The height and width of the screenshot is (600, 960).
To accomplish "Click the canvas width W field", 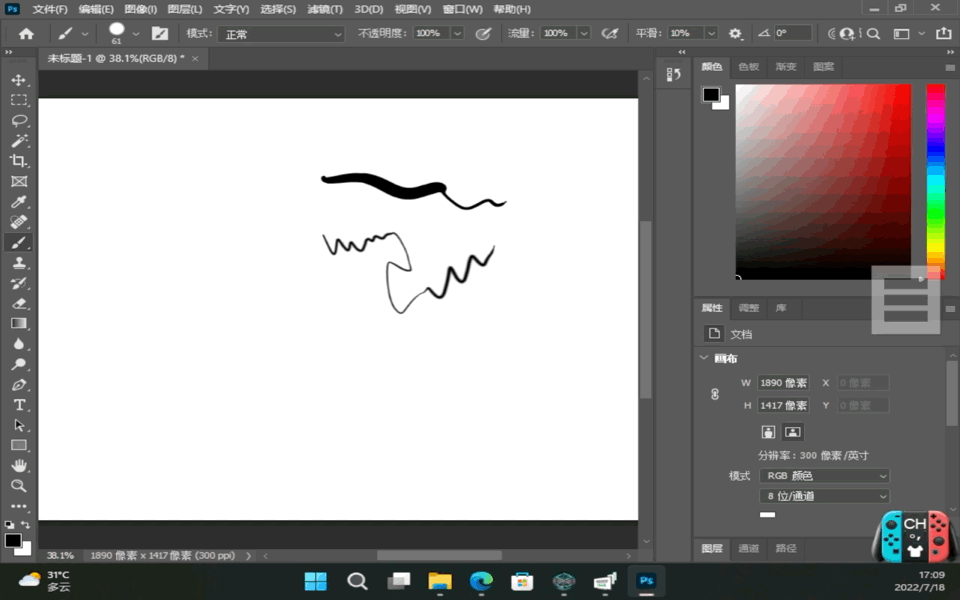I will [x=783, y=383].
